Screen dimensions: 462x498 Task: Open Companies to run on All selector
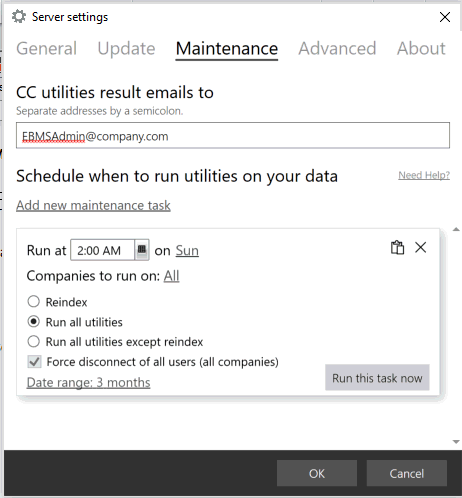[x=171, y=276]
